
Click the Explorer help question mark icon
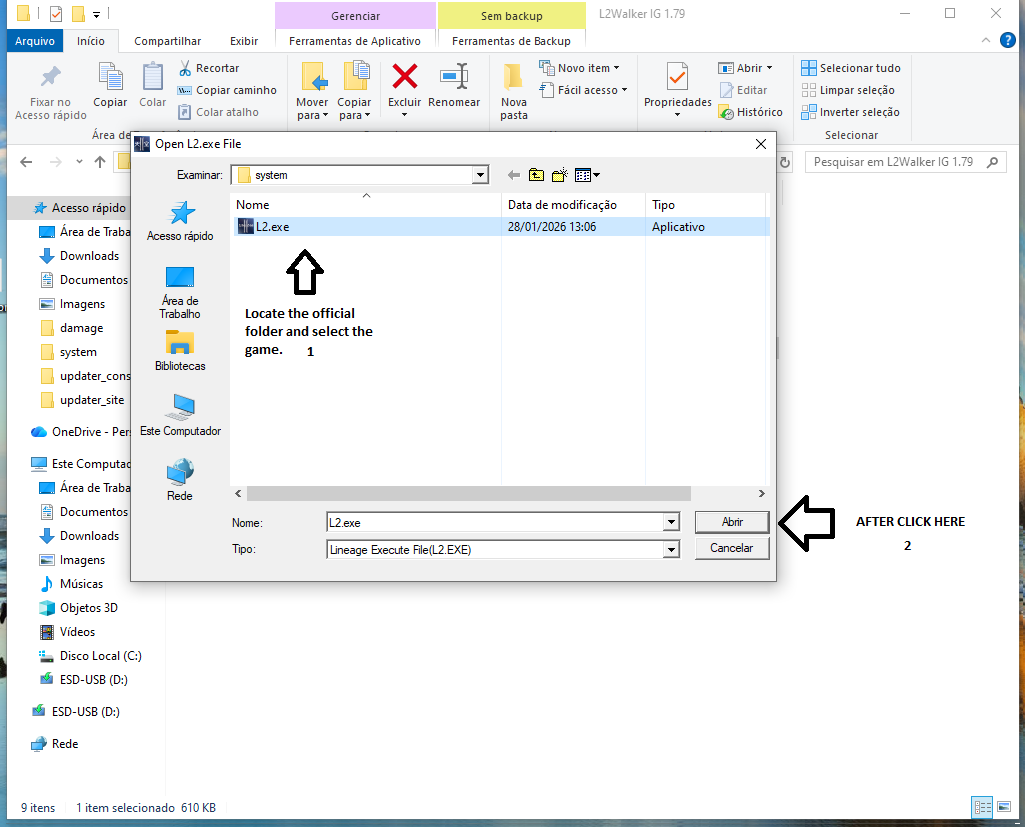click(1007, 41)
